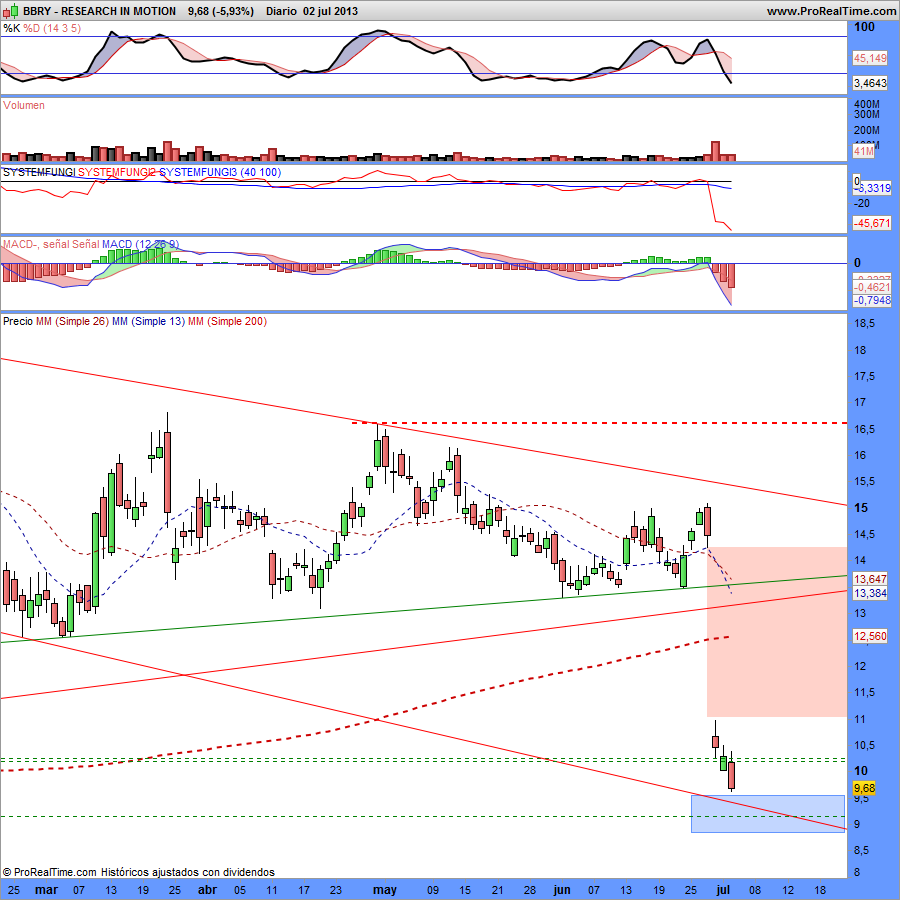This screenshot has width=900, height=900.
Task: Click the 3,4643 stochastic value tag
Action: coord(870,83)
